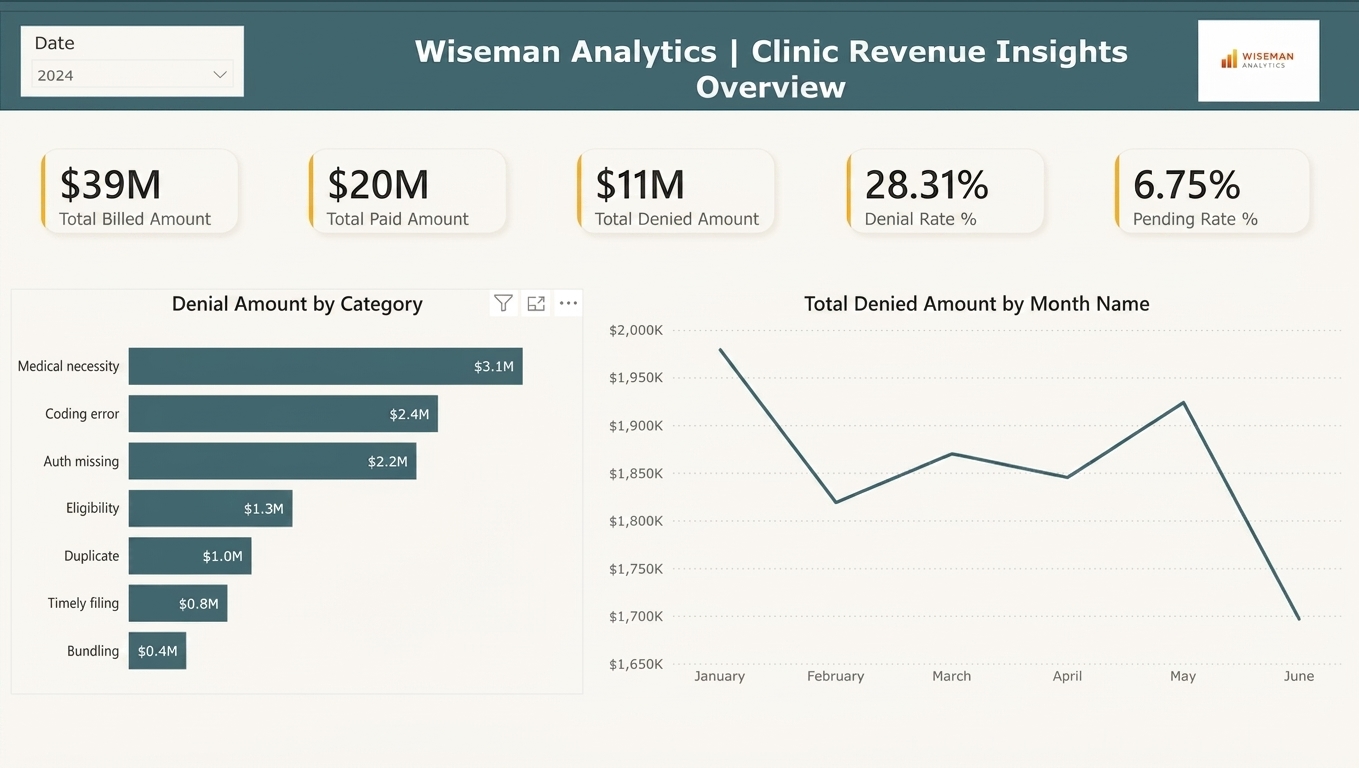This screenshot has height=768, width=1359.
Task: Click the Auth missing category label
Action: (x=81, y=461)
